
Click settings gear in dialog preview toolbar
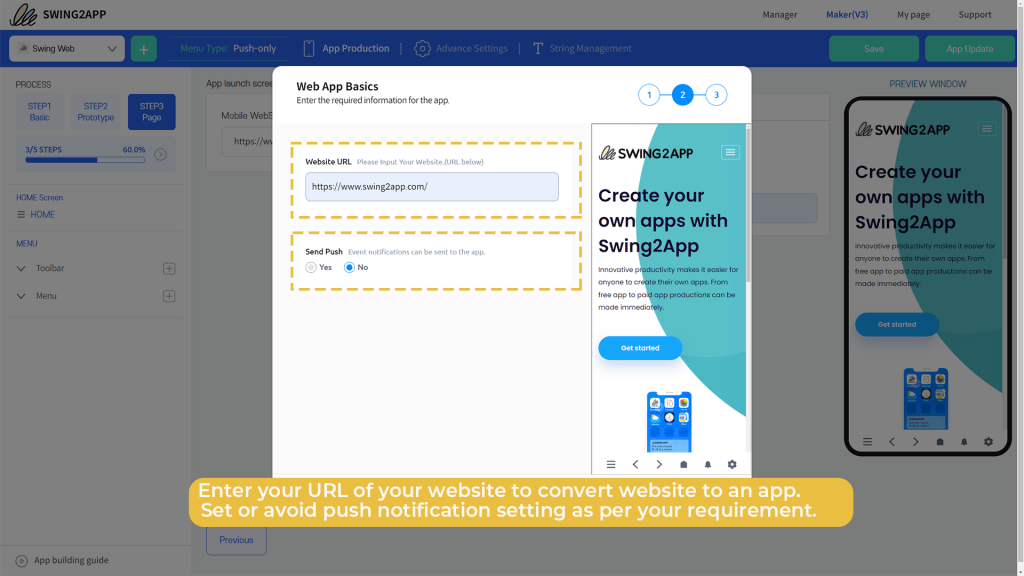tap(732, 464)
